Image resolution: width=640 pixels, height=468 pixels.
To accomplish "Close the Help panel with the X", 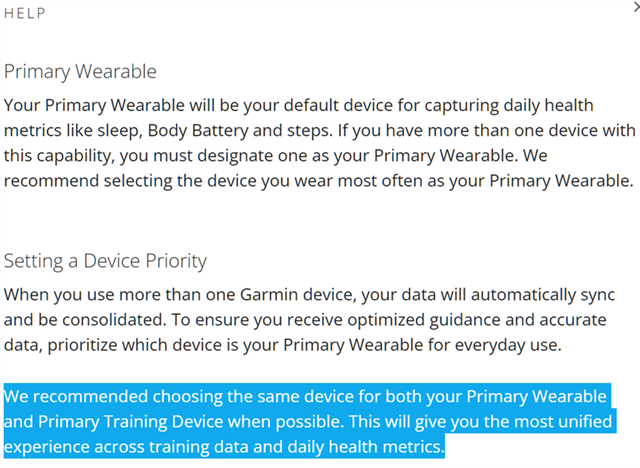I will click(634, 9).
